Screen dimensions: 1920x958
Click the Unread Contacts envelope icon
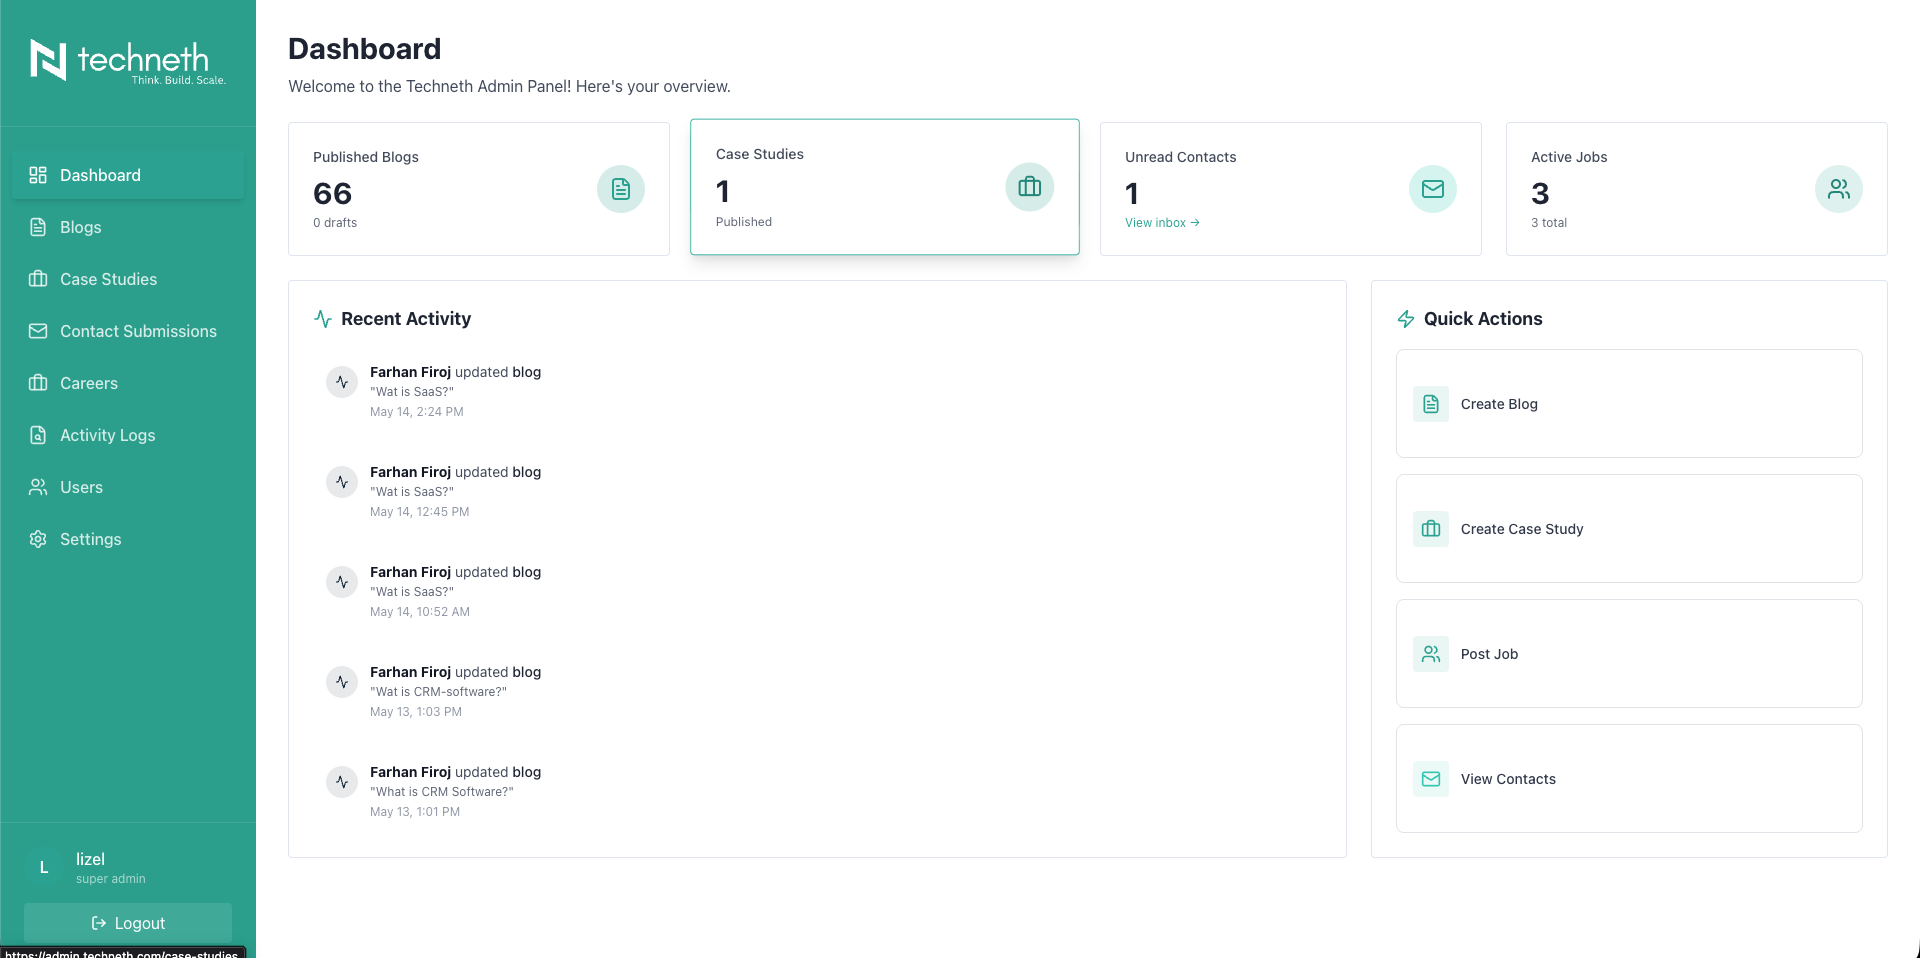tap(1433, 189)
